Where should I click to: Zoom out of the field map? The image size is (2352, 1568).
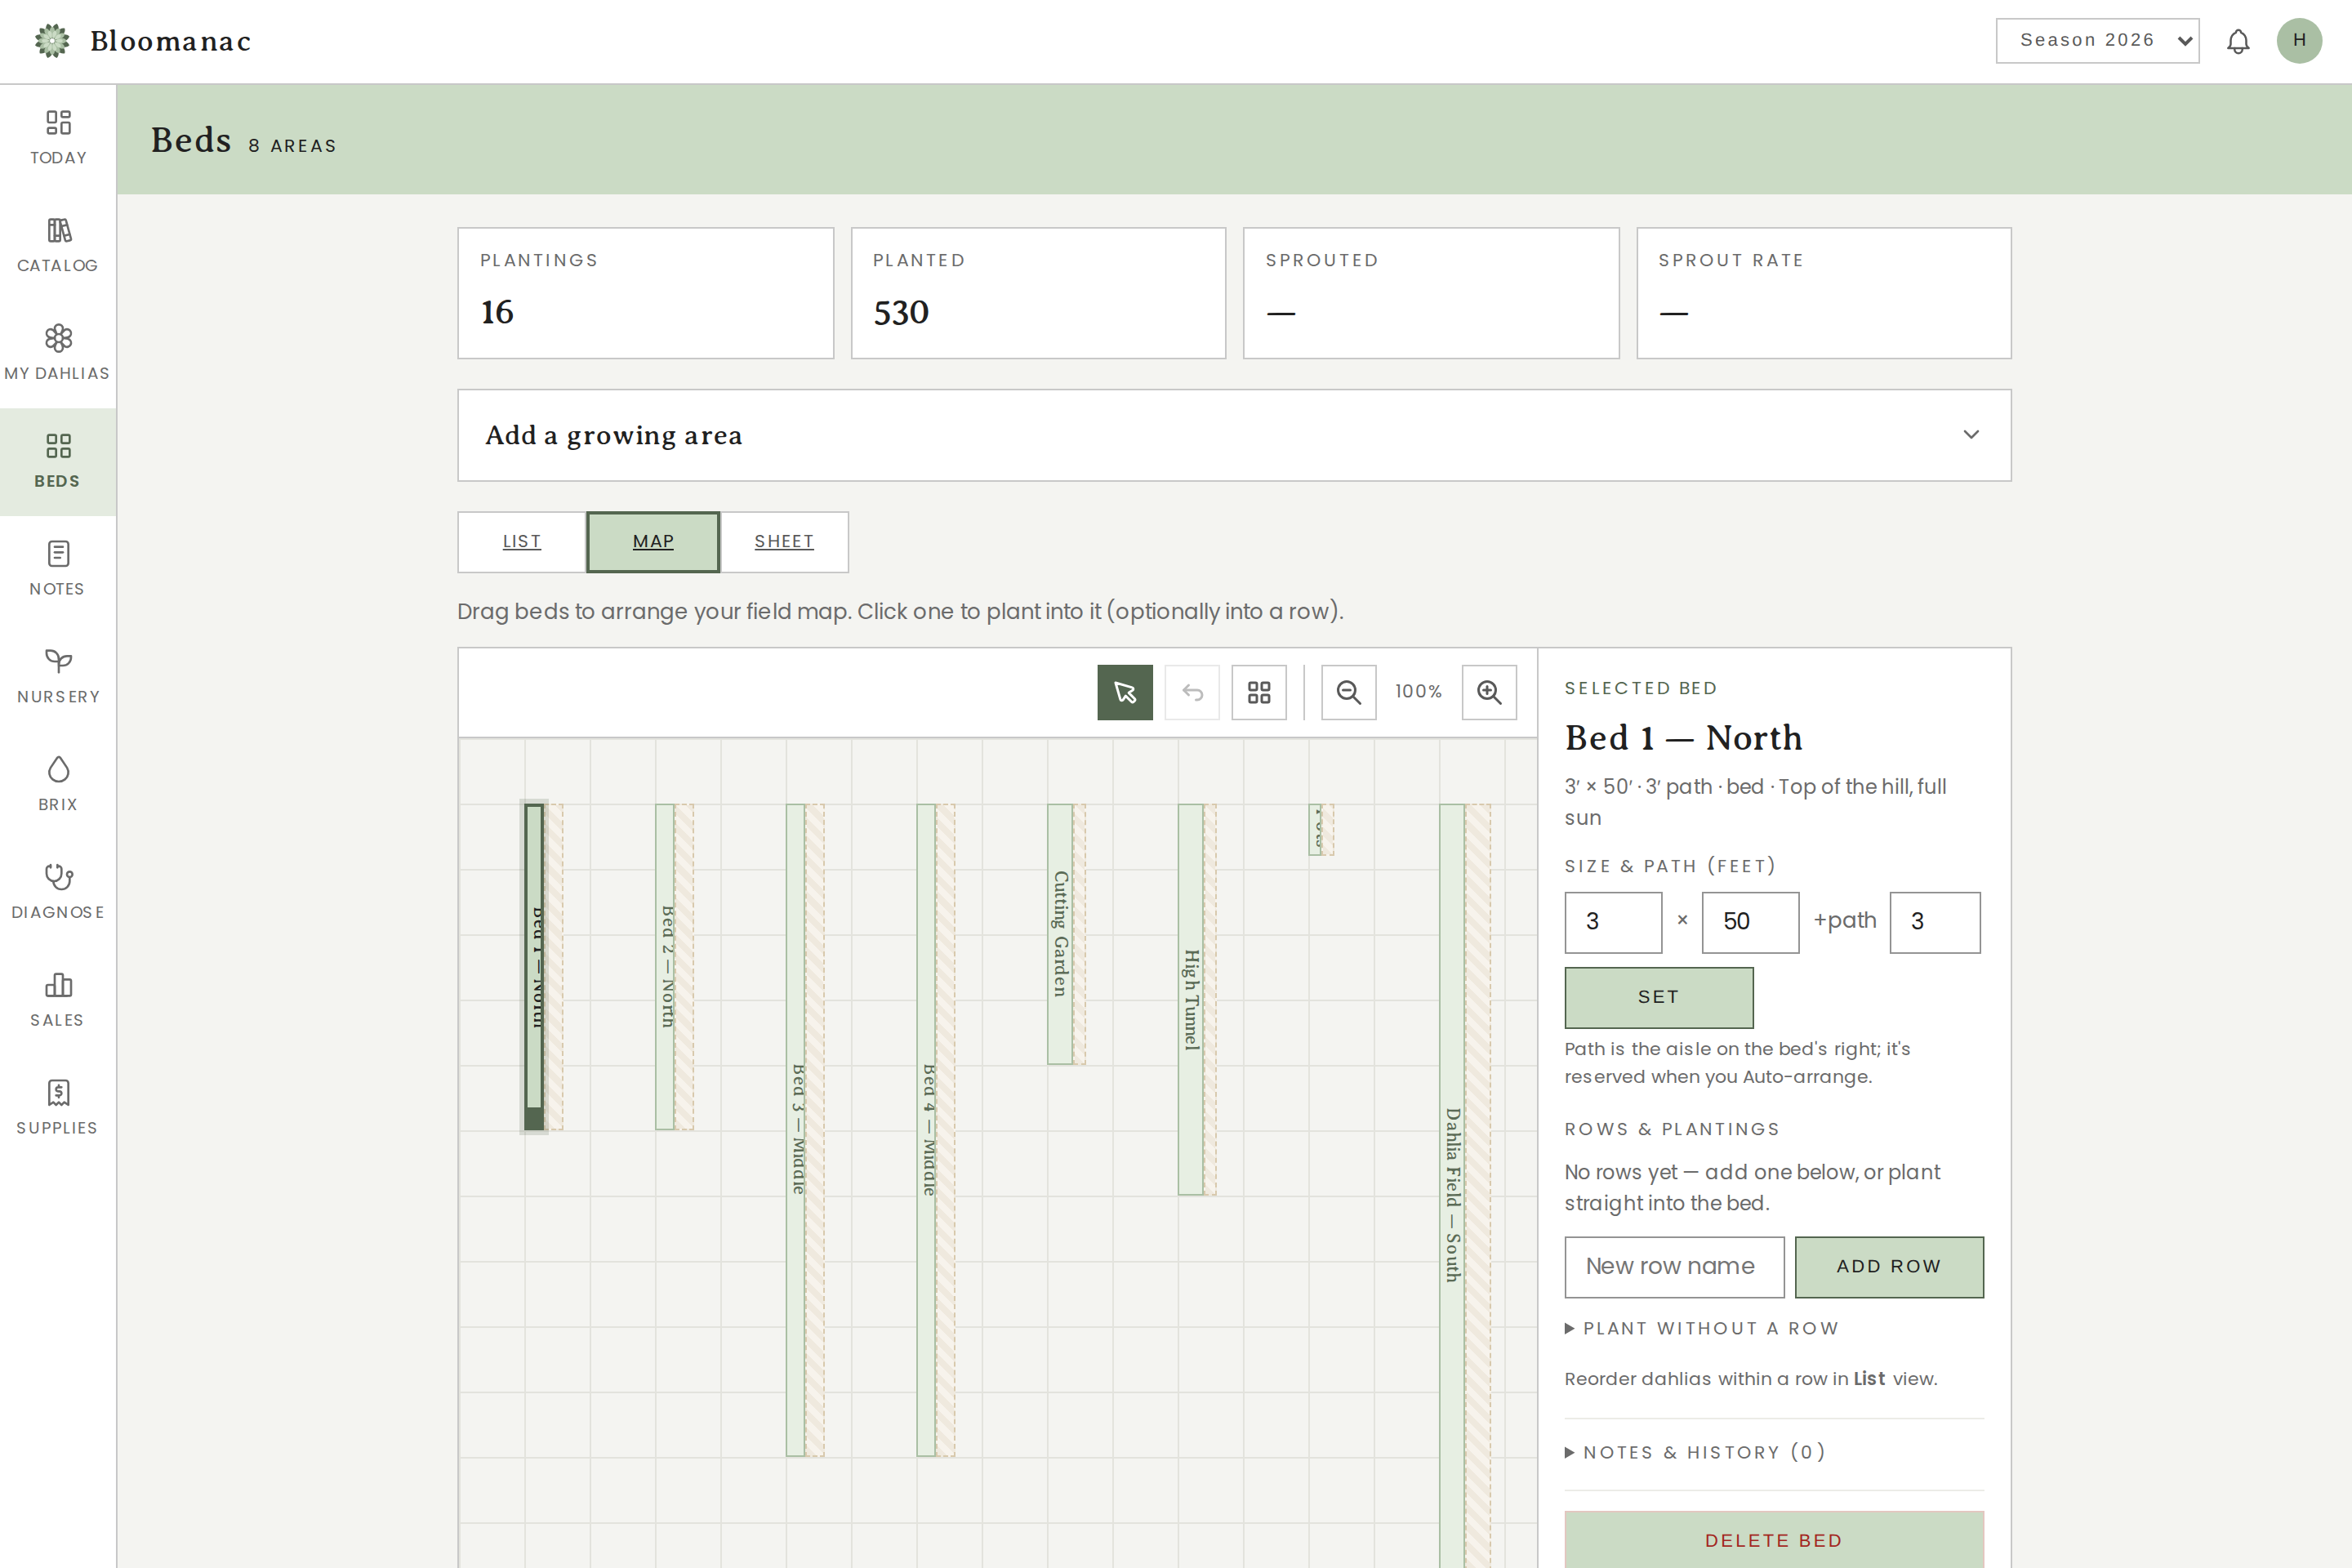click(x=1349, y=692)
